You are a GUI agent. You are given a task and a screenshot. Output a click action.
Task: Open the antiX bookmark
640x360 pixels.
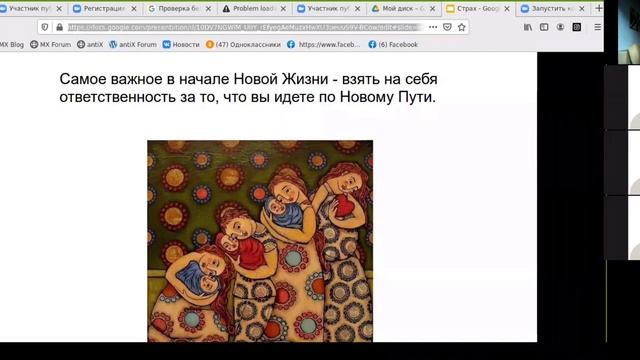coord(90,44)
